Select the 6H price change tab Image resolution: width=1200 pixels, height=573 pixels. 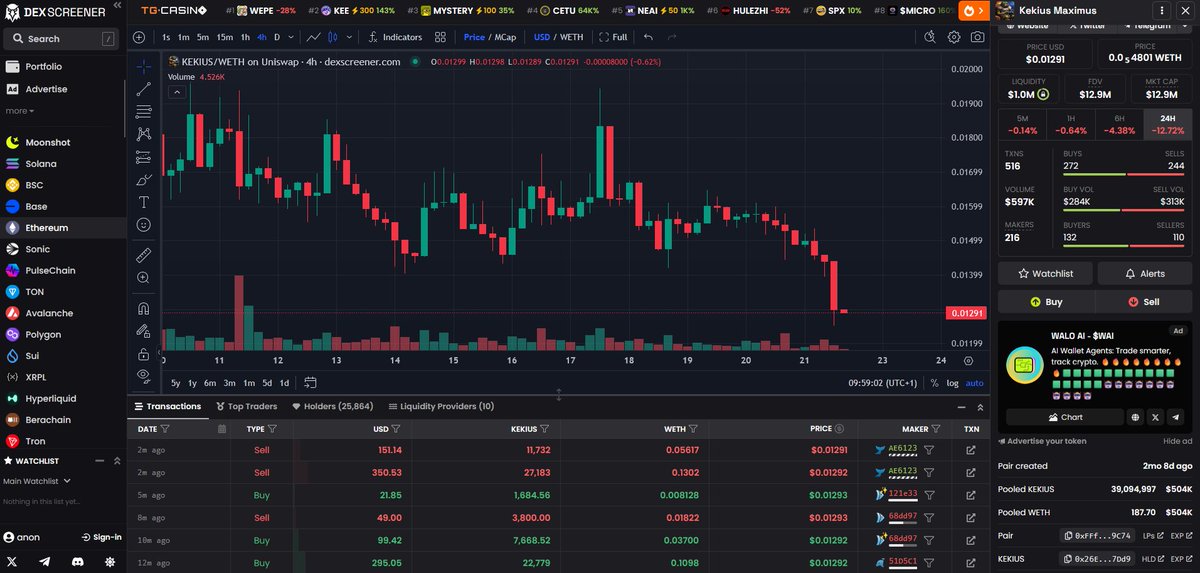click(1120, 124)
